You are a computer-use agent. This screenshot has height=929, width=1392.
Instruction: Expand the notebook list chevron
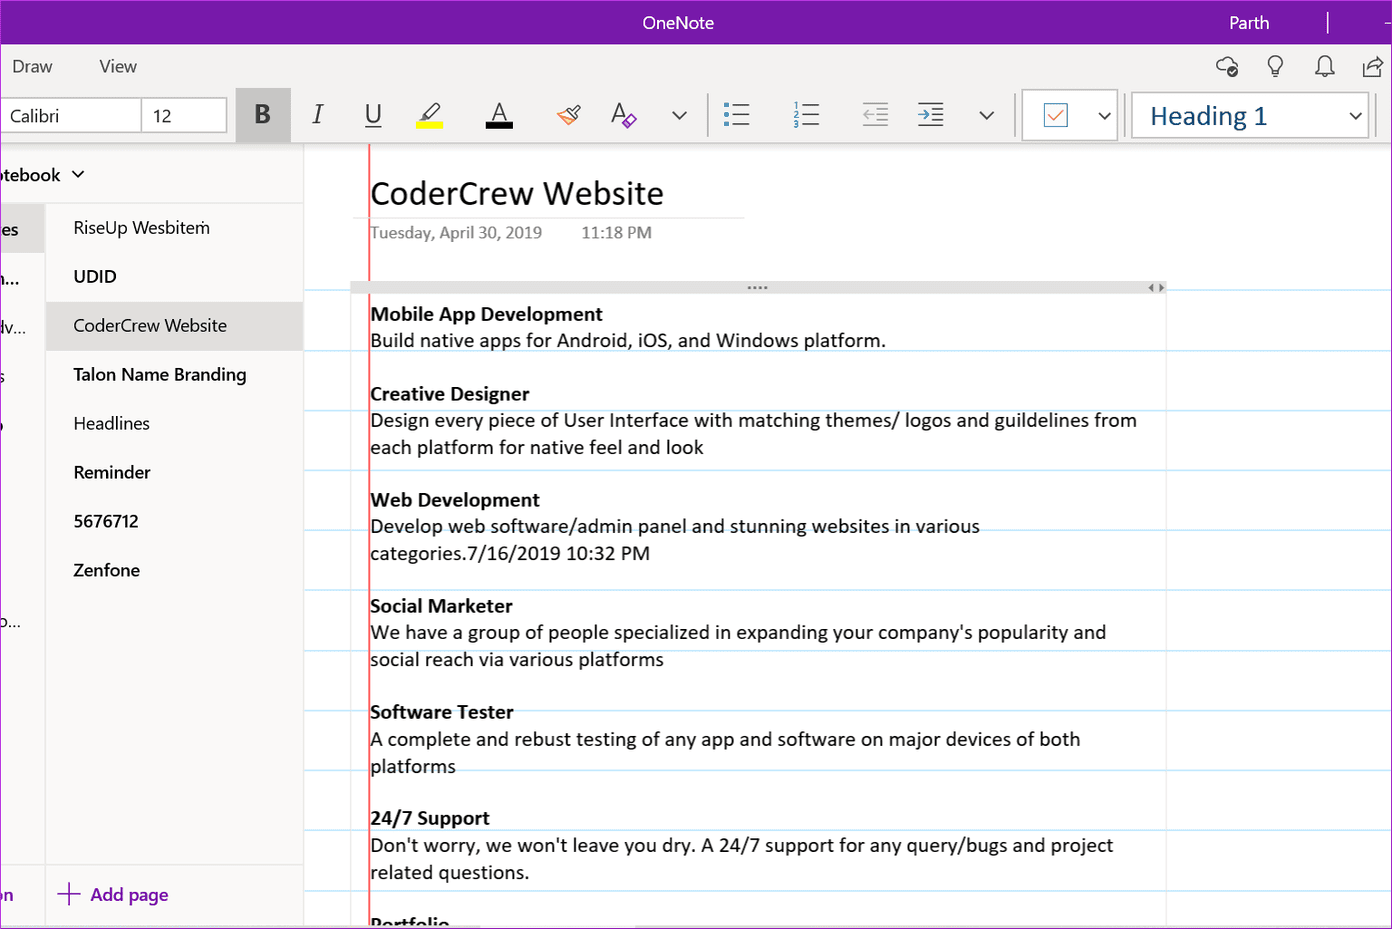pos(78,174)
